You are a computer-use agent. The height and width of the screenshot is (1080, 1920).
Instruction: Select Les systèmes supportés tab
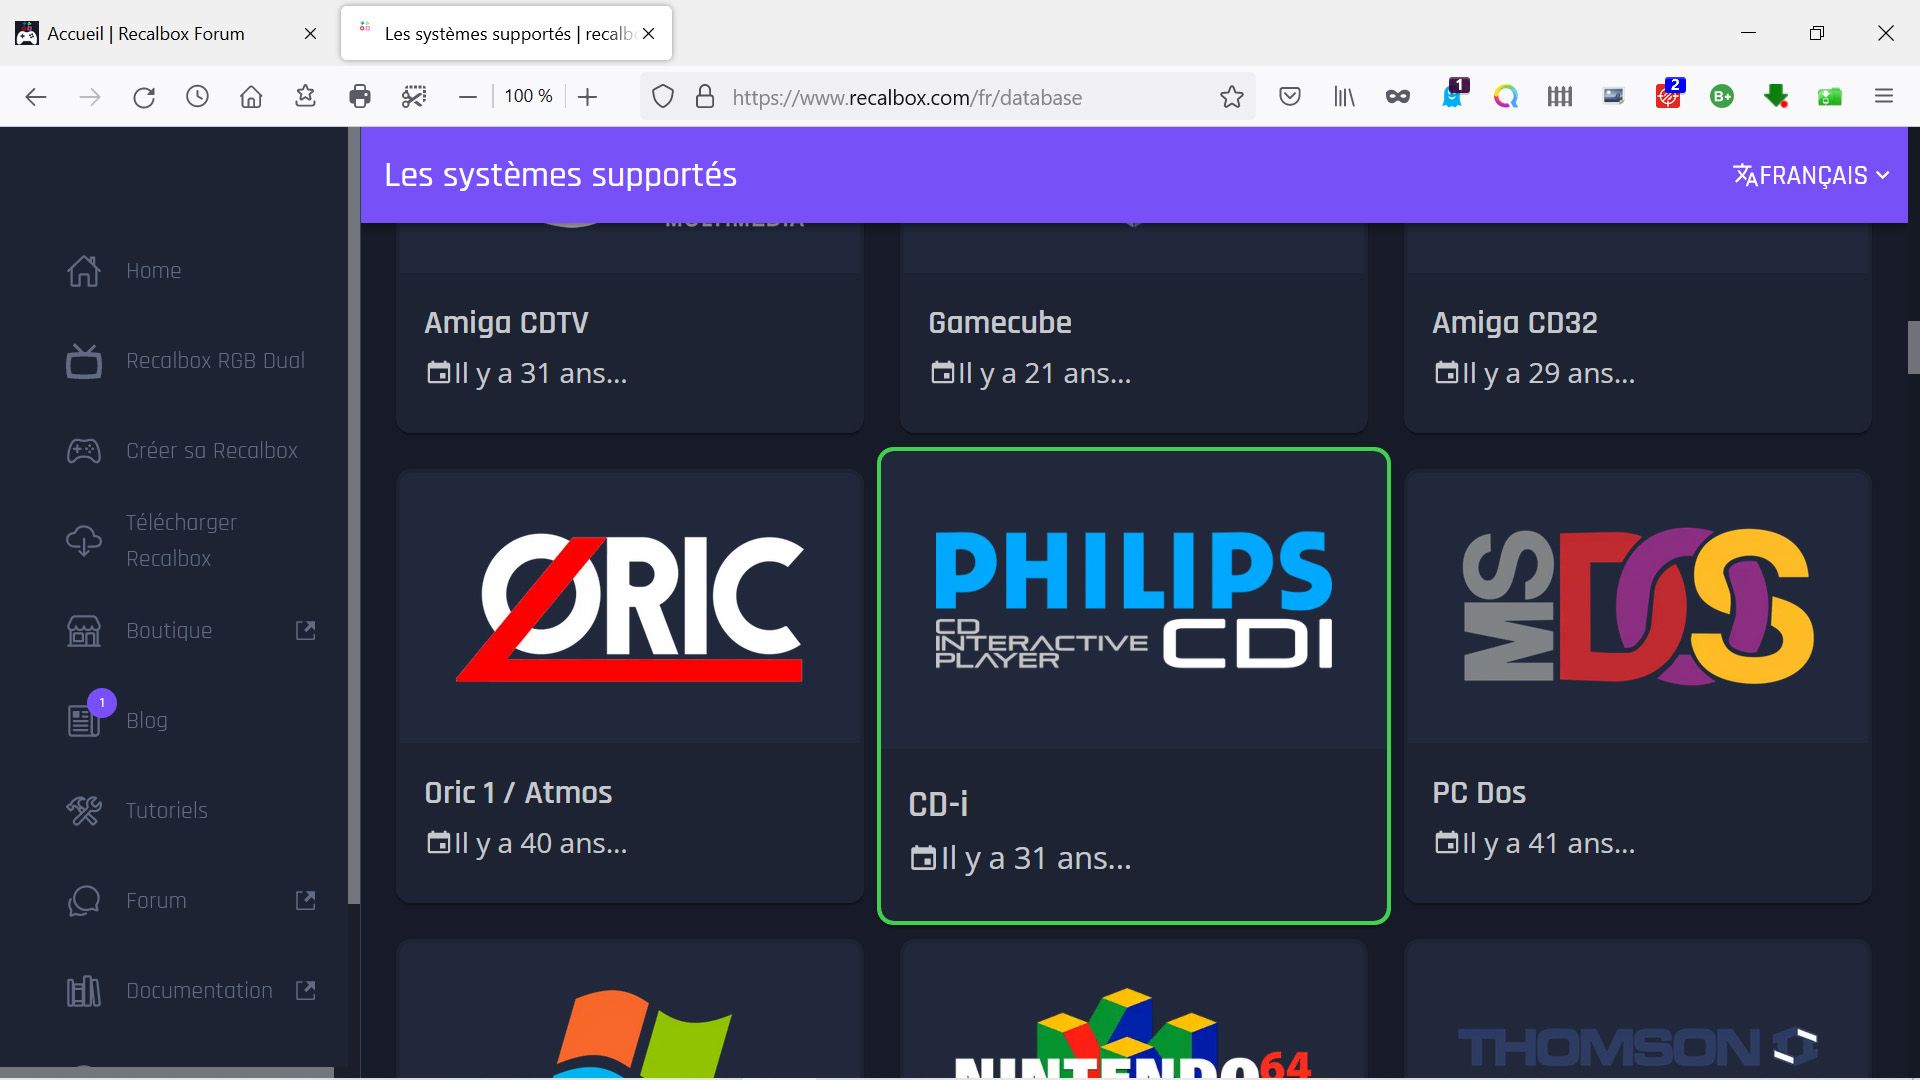506,33
